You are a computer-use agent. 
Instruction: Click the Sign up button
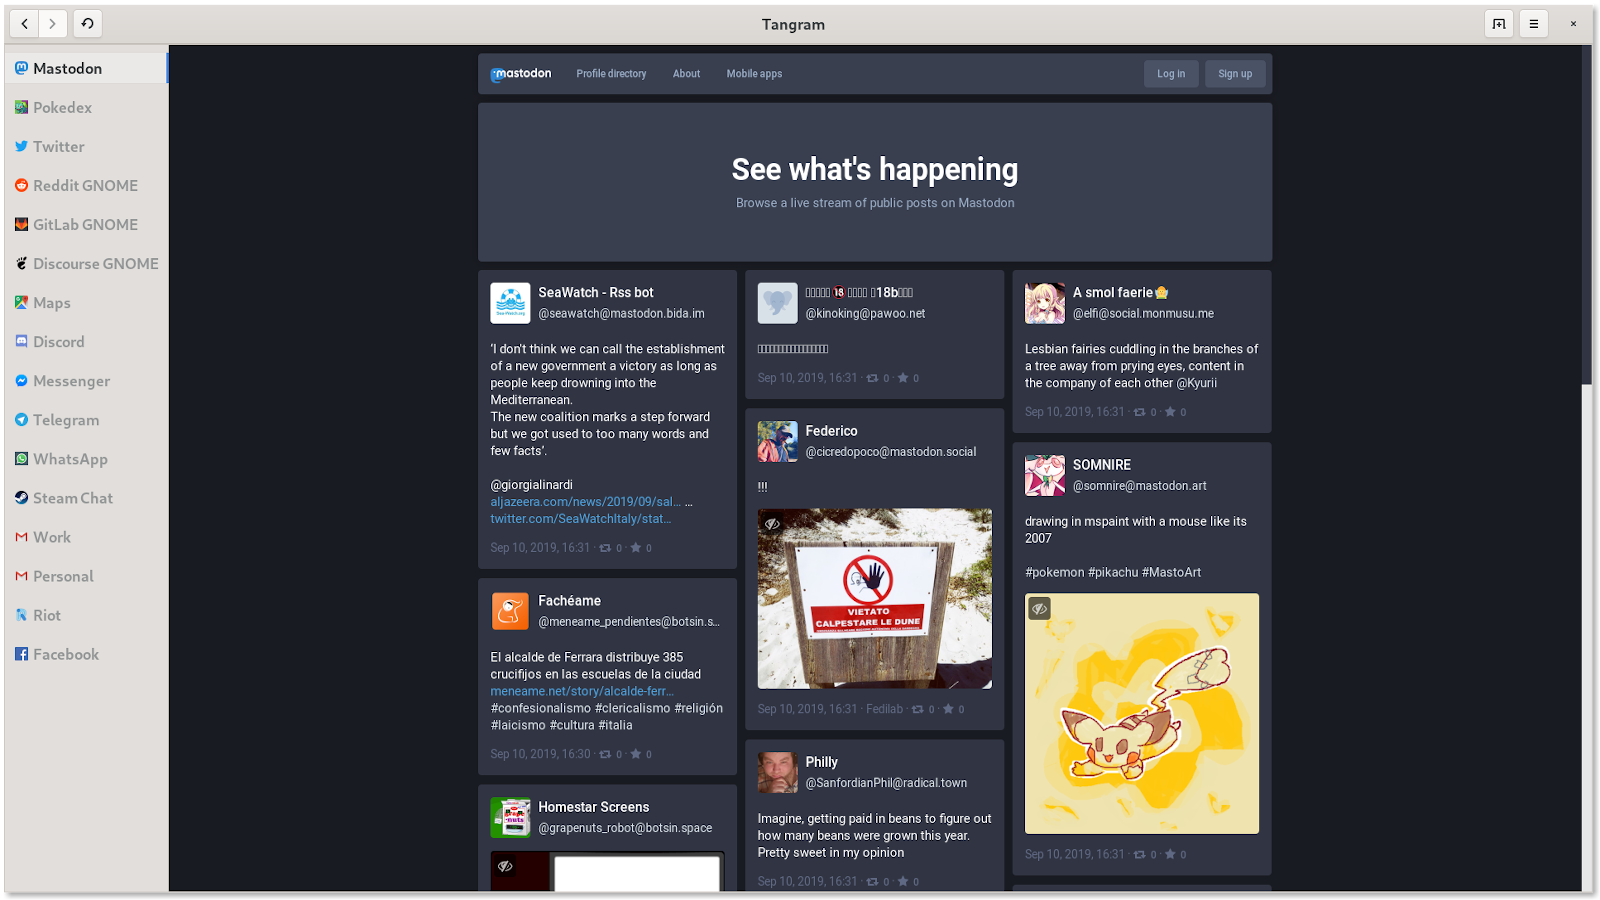(1235, 74)
